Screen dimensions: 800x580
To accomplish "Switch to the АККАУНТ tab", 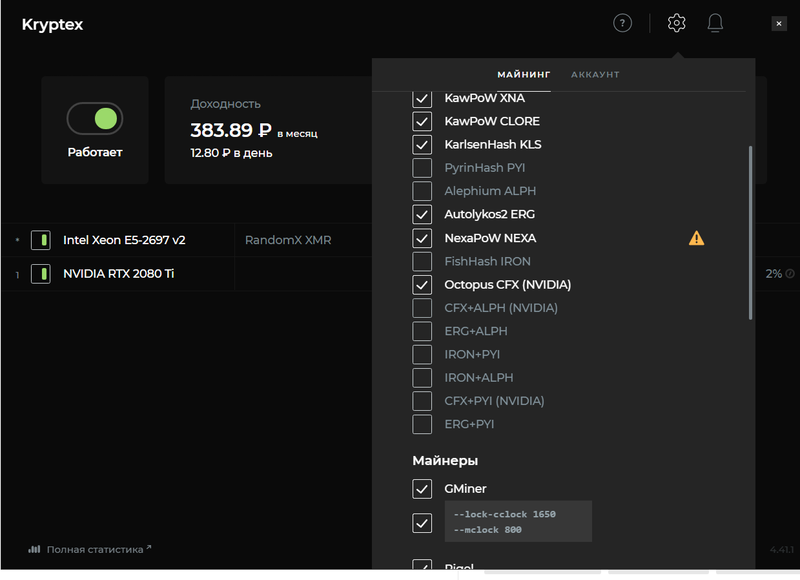I will (x=595, y=74).
